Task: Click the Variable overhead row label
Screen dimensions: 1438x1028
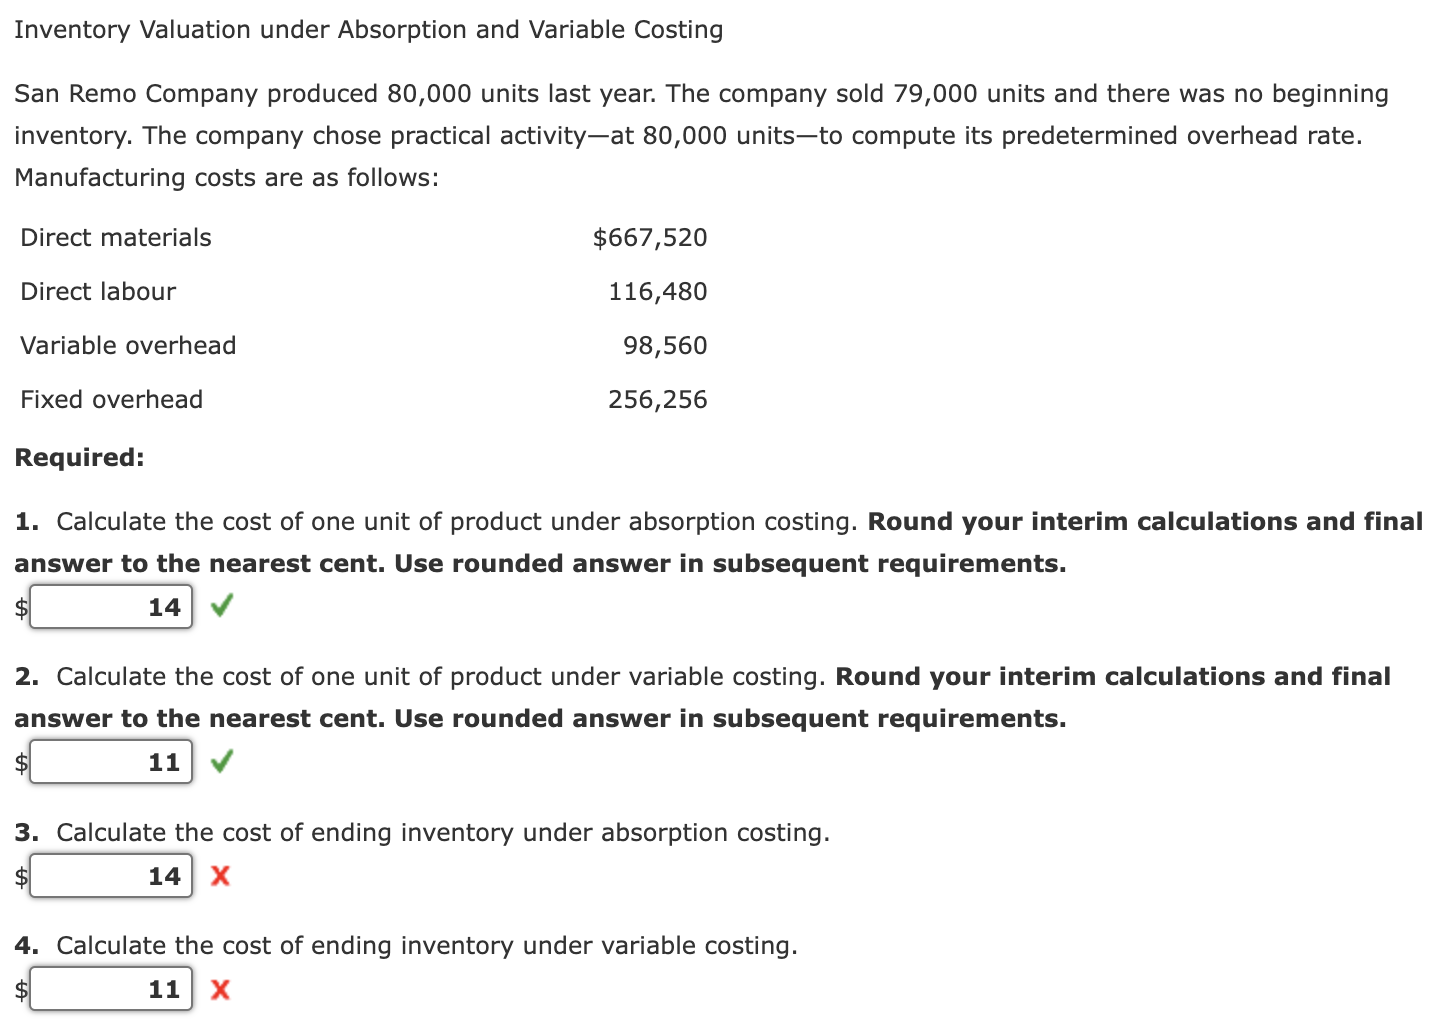Action: [127, 345]
